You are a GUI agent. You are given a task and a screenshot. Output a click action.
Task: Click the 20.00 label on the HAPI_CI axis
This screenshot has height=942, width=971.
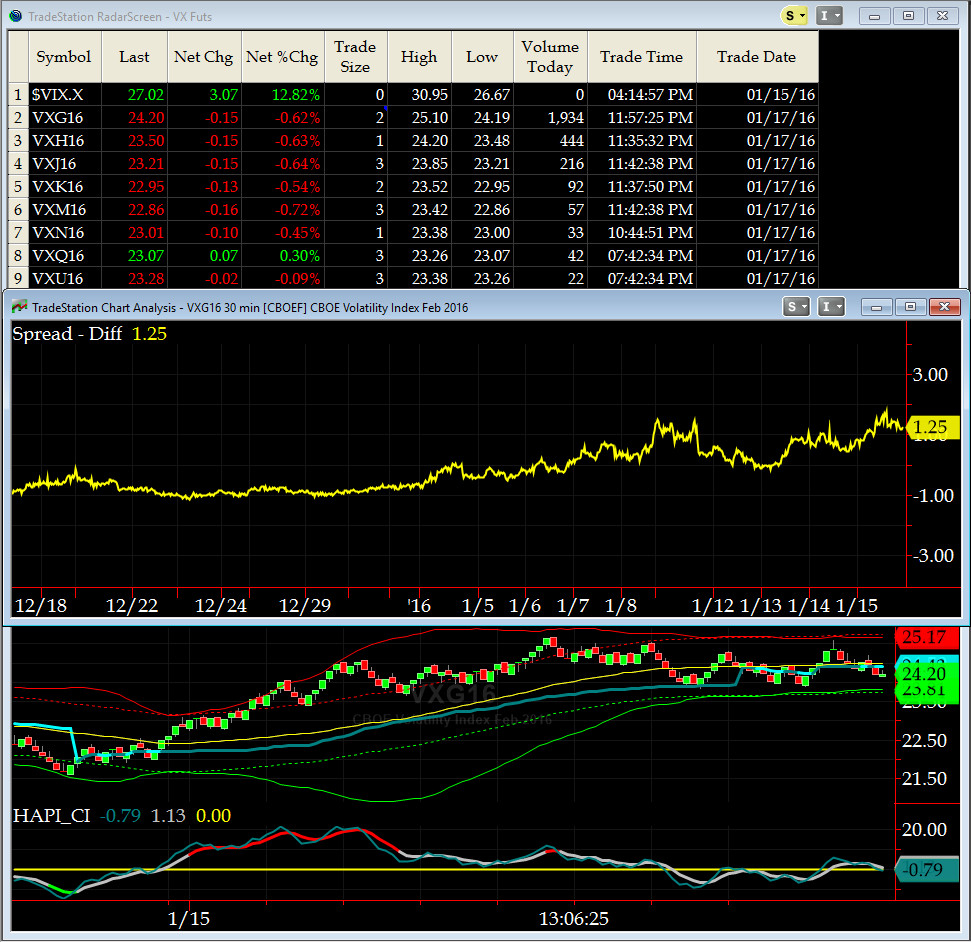tap(924, 829)
